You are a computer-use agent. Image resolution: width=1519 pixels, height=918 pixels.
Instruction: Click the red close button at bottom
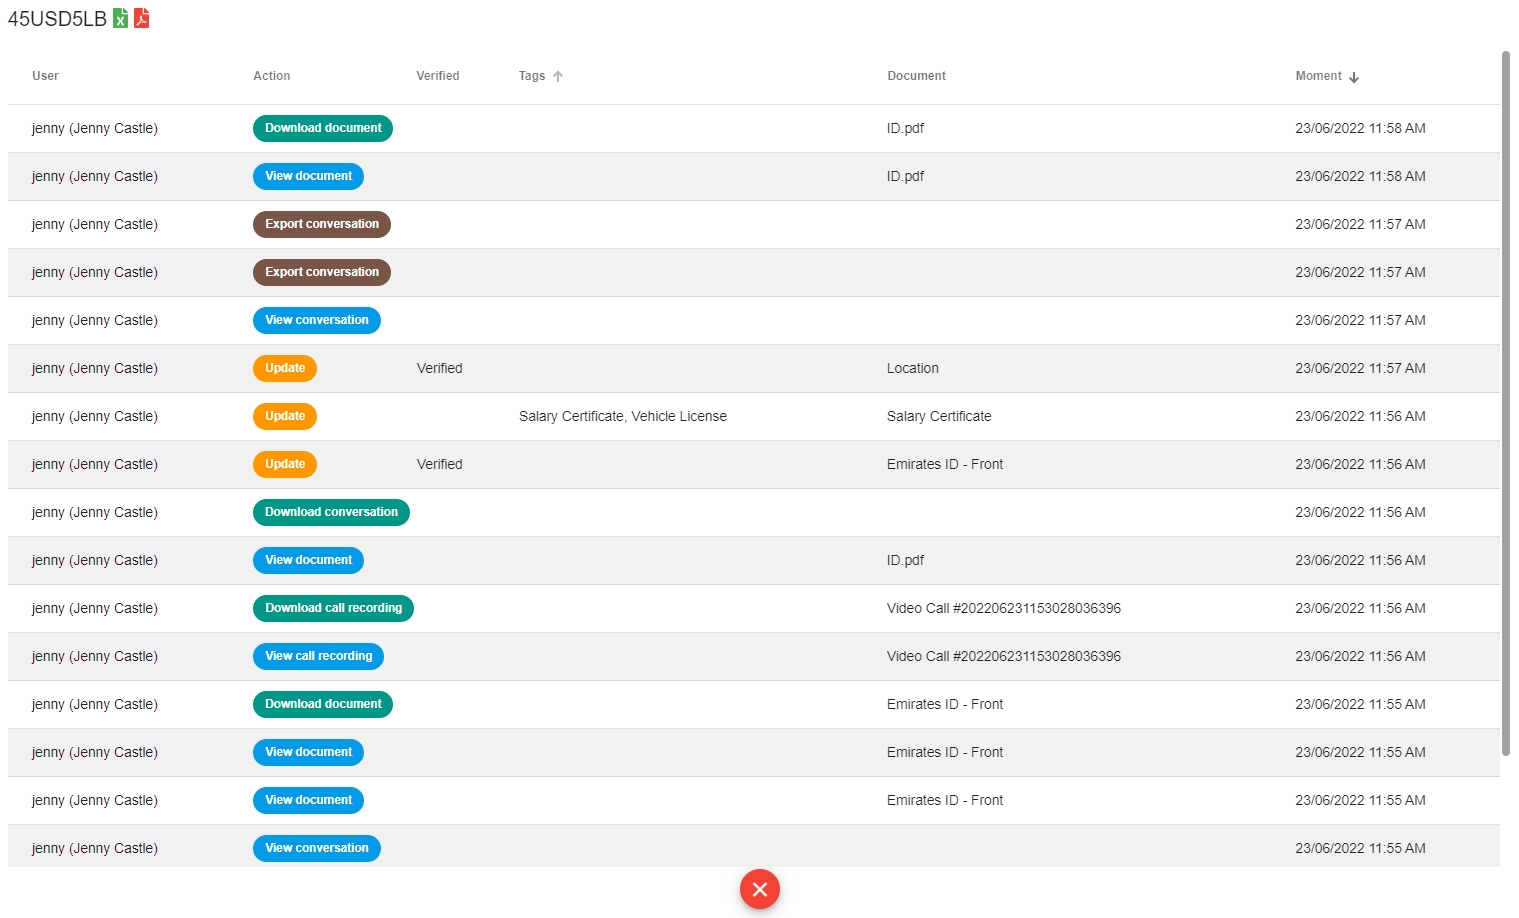pyautogui.click(x=759, y=889)
